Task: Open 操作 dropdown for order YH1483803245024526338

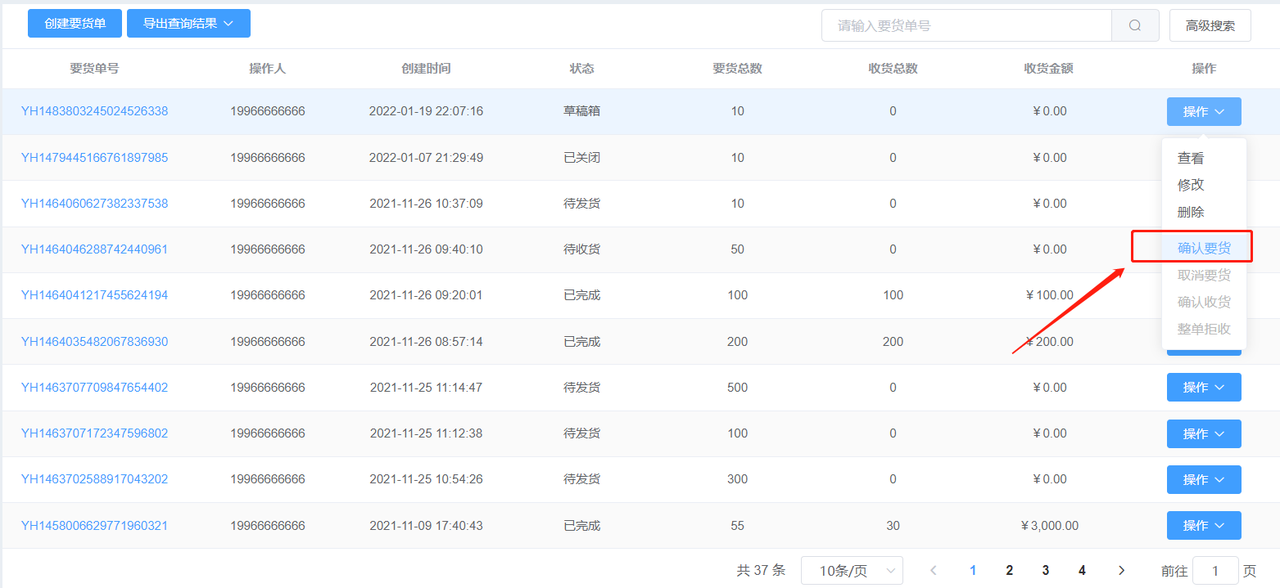Action: coord(1204,111)
